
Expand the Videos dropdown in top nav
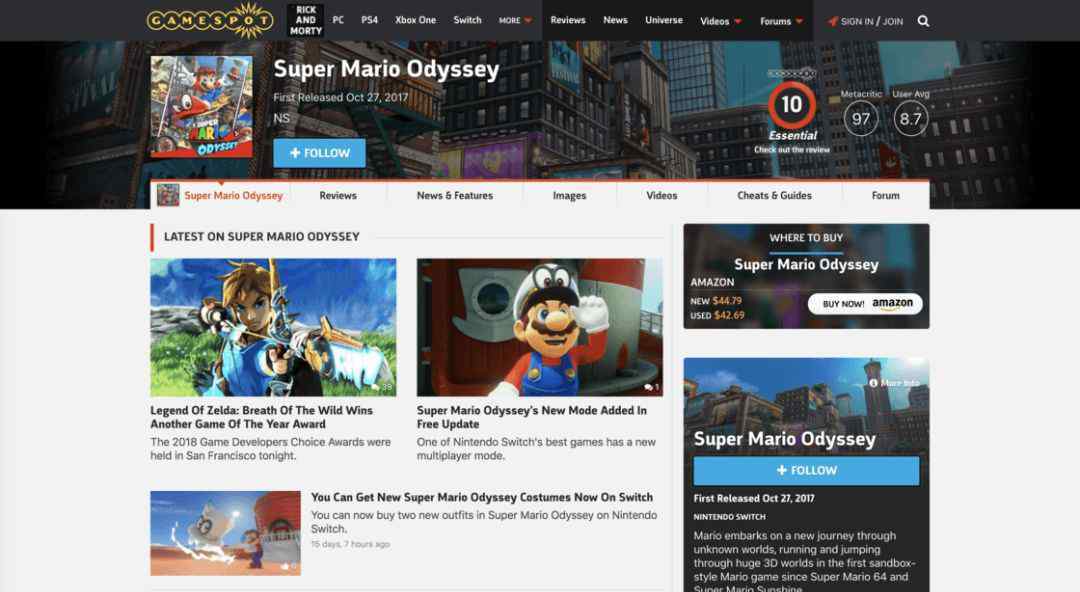click(x=720, y=21)
